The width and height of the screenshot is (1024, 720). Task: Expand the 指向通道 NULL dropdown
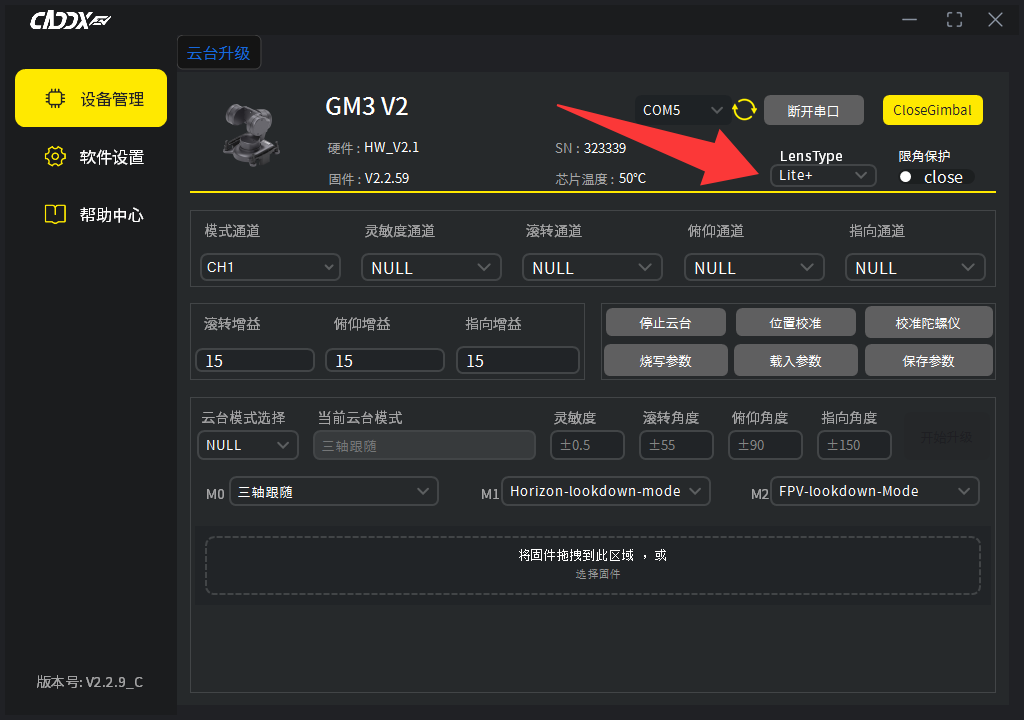915,267
